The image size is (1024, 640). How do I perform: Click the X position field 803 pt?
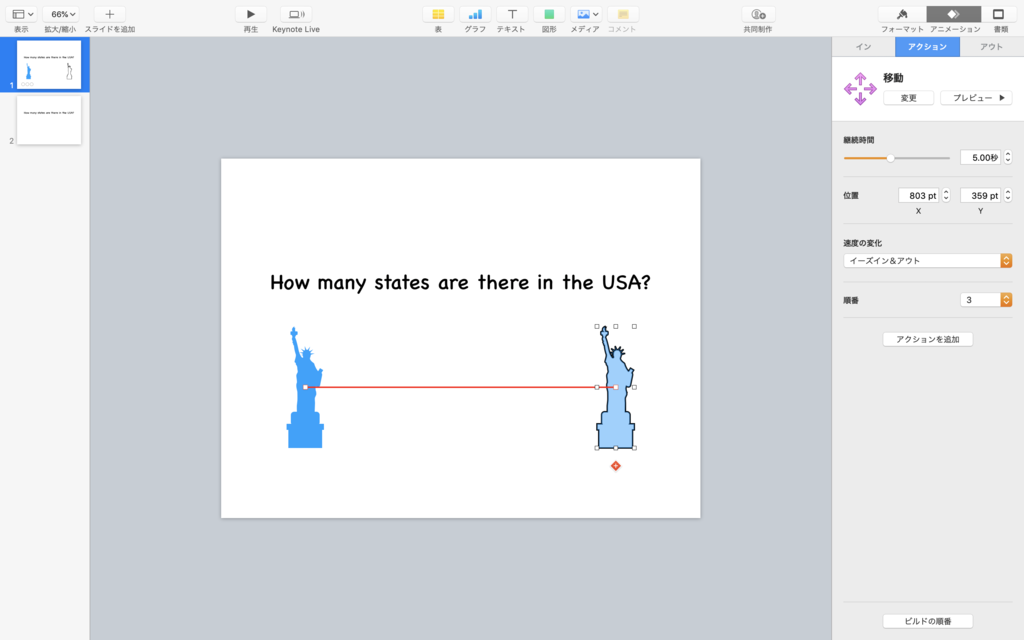tap(919, 195)
